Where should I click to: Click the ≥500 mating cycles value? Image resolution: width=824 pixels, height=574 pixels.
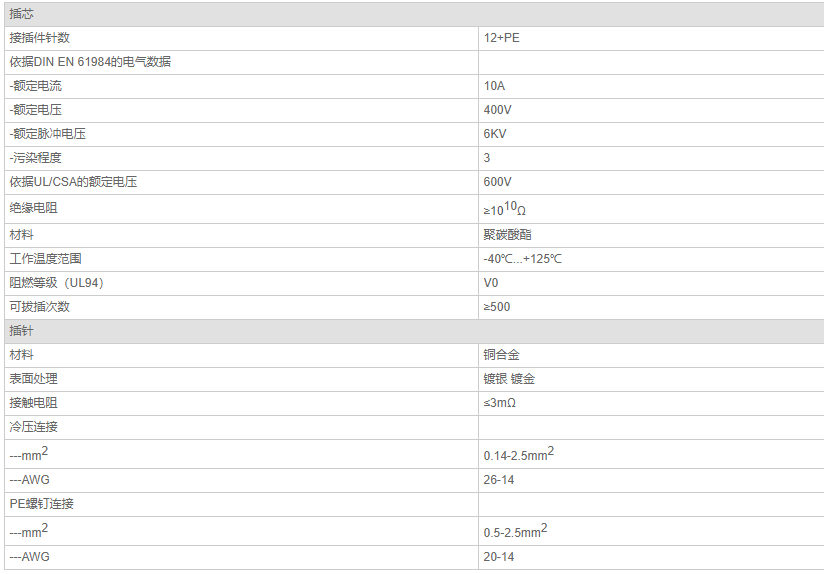coord(497,307)
